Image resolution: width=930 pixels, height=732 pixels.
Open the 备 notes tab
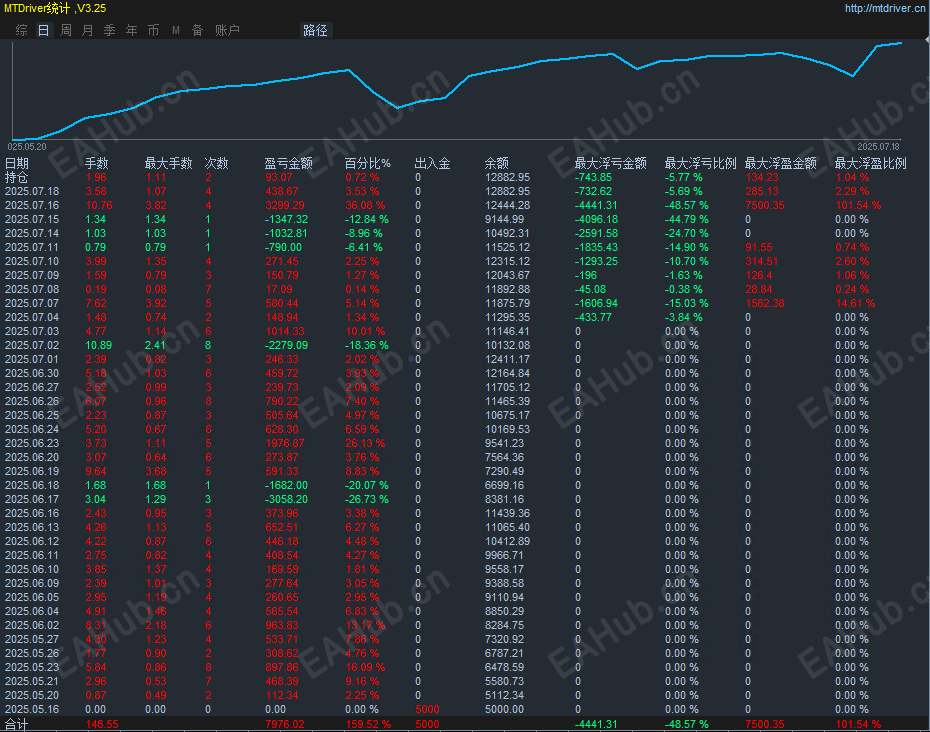click(x=198, y=30)
